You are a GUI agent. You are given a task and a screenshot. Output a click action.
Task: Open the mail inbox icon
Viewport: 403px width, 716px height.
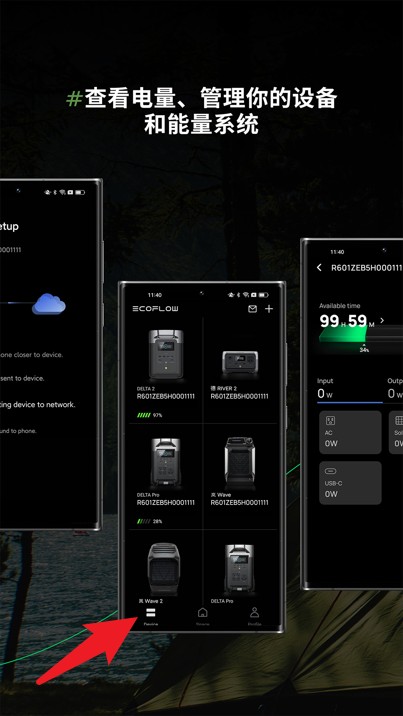[x=252, y=309]
